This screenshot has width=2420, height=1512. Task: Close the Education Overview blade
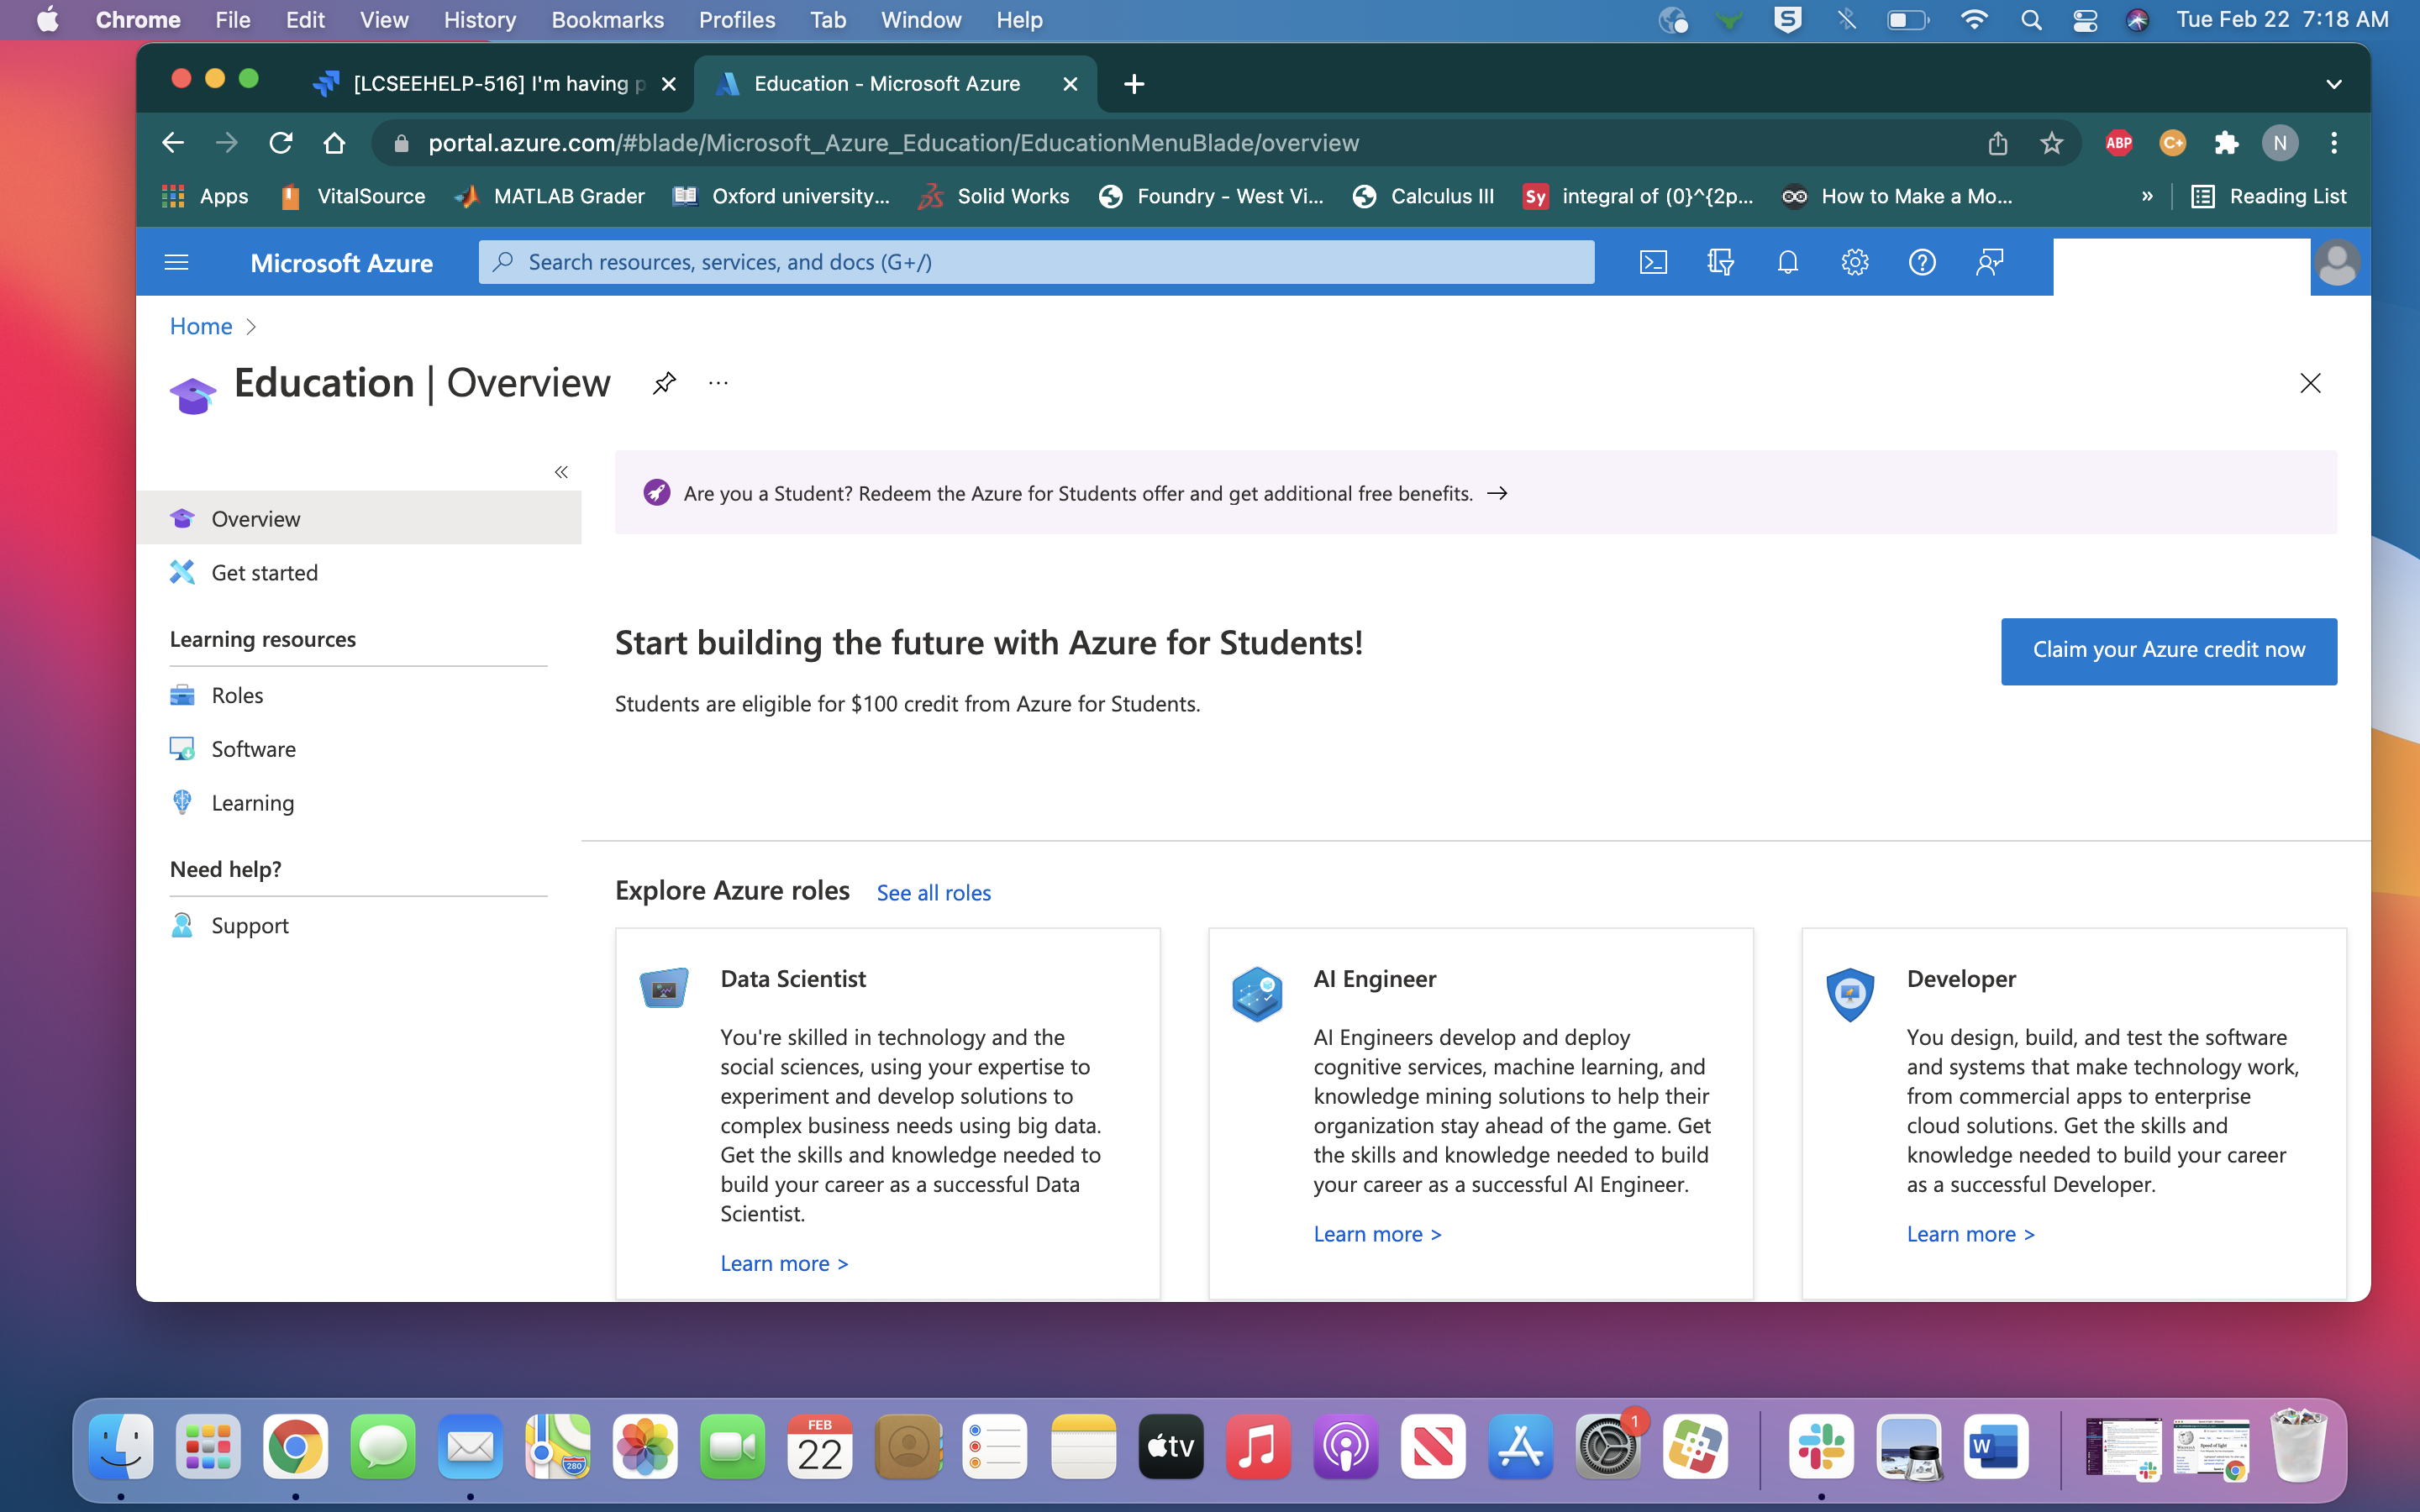tap(2310, 383)
